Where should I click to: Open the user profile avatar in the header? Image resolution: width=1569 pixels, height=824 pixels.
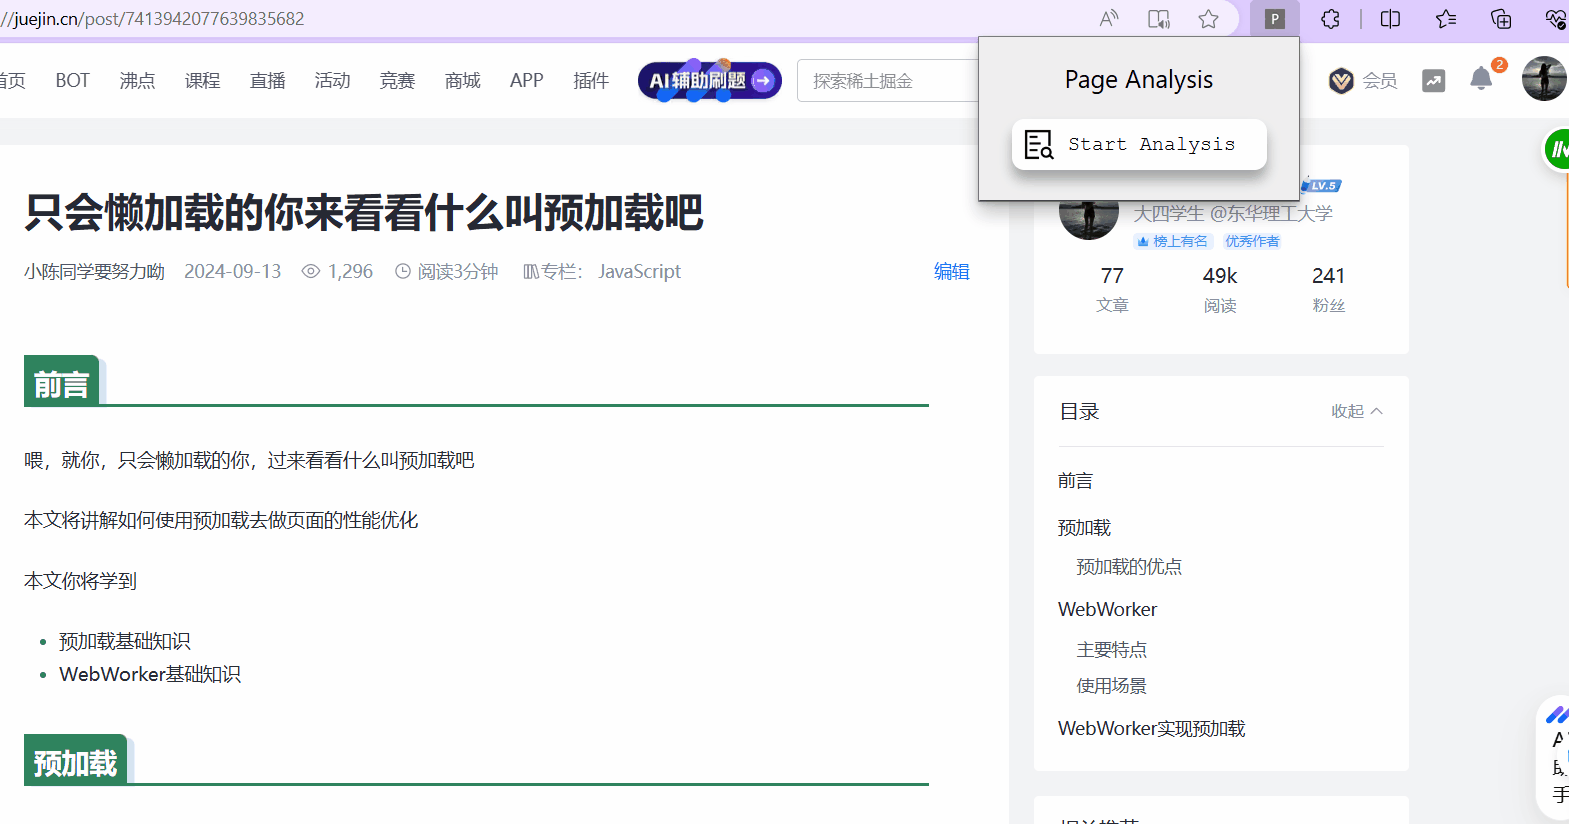pyautogui.click(x=1544, y=79)
